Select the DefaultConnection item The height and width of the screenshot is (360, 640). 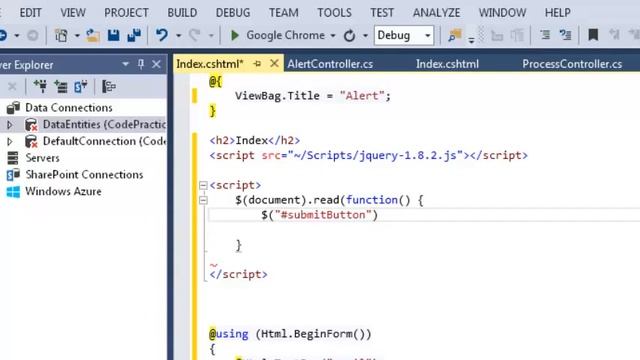[104, 141]
